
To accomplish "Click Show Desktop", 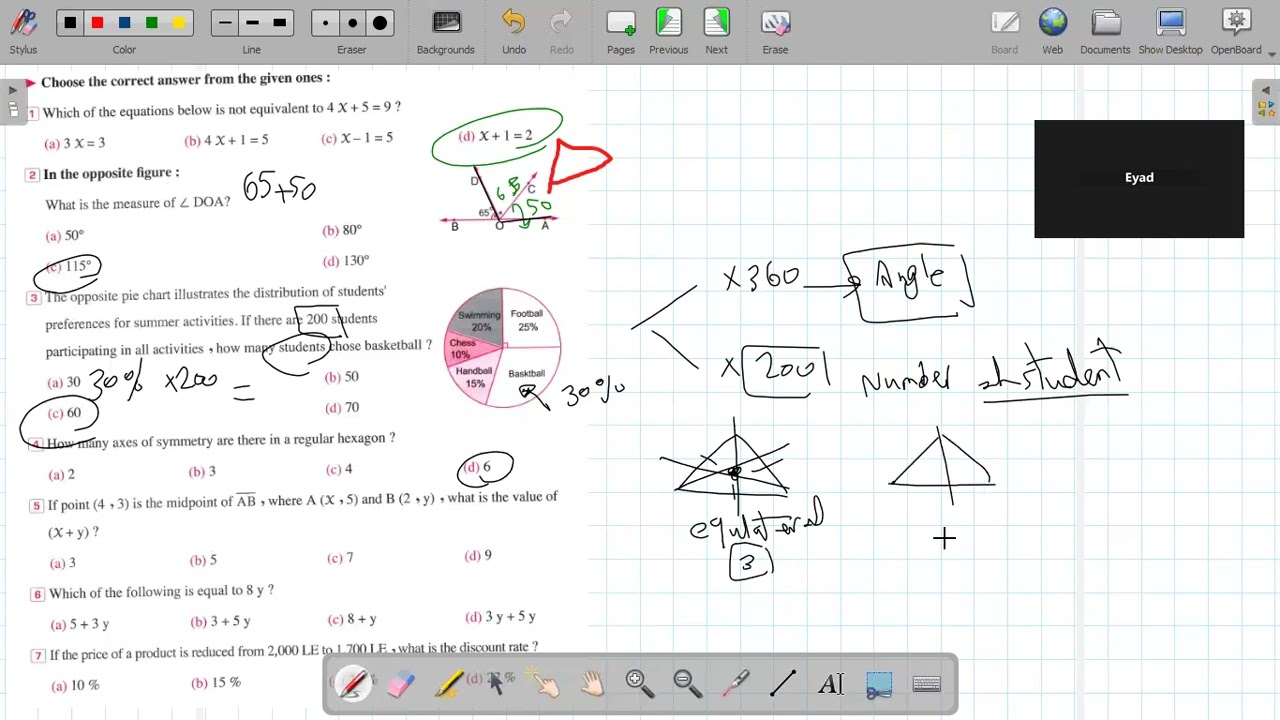I will (x=1170, y=32).
